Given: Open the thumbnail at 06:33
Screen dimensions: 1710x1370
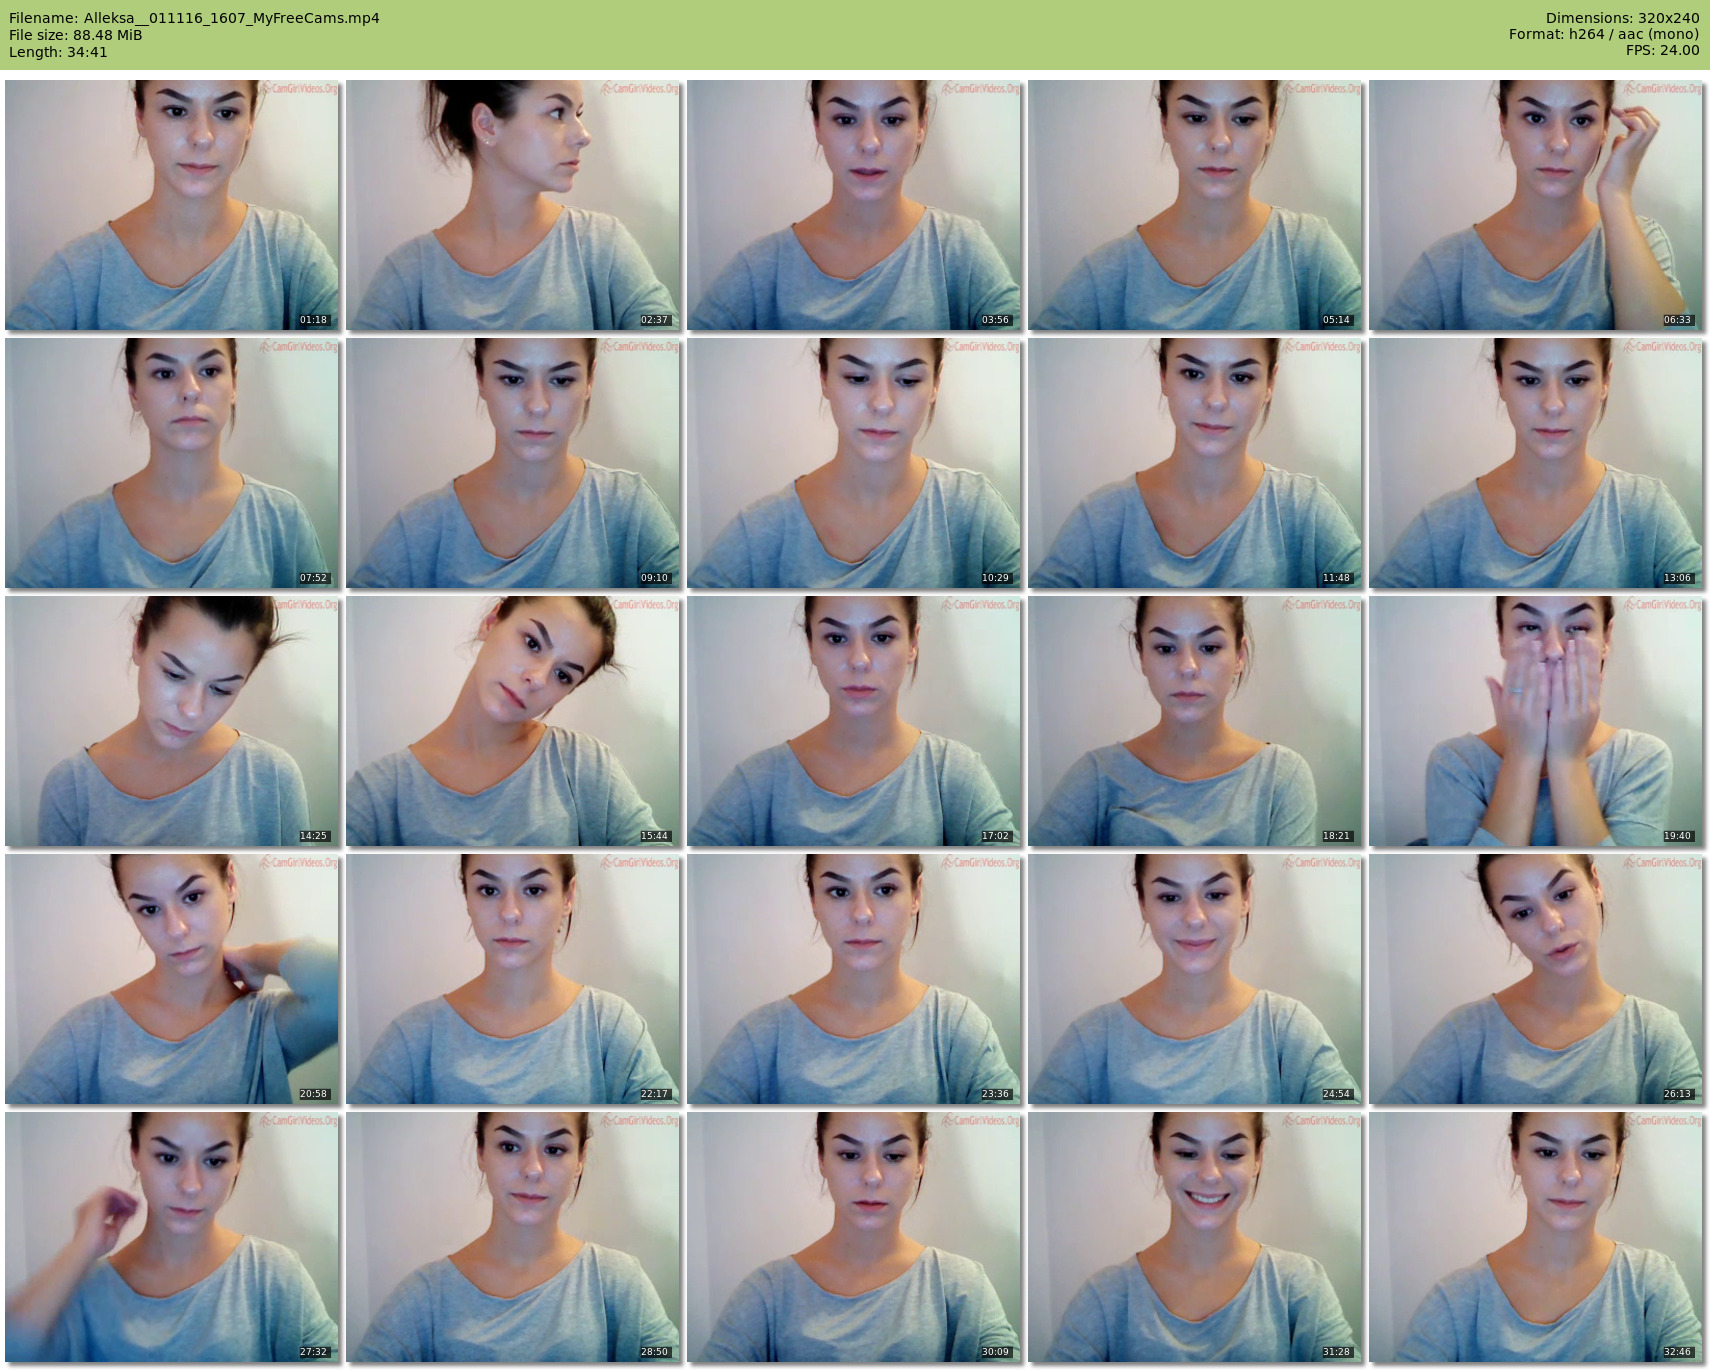Looking at the screenshot, I should point(1536,205).
